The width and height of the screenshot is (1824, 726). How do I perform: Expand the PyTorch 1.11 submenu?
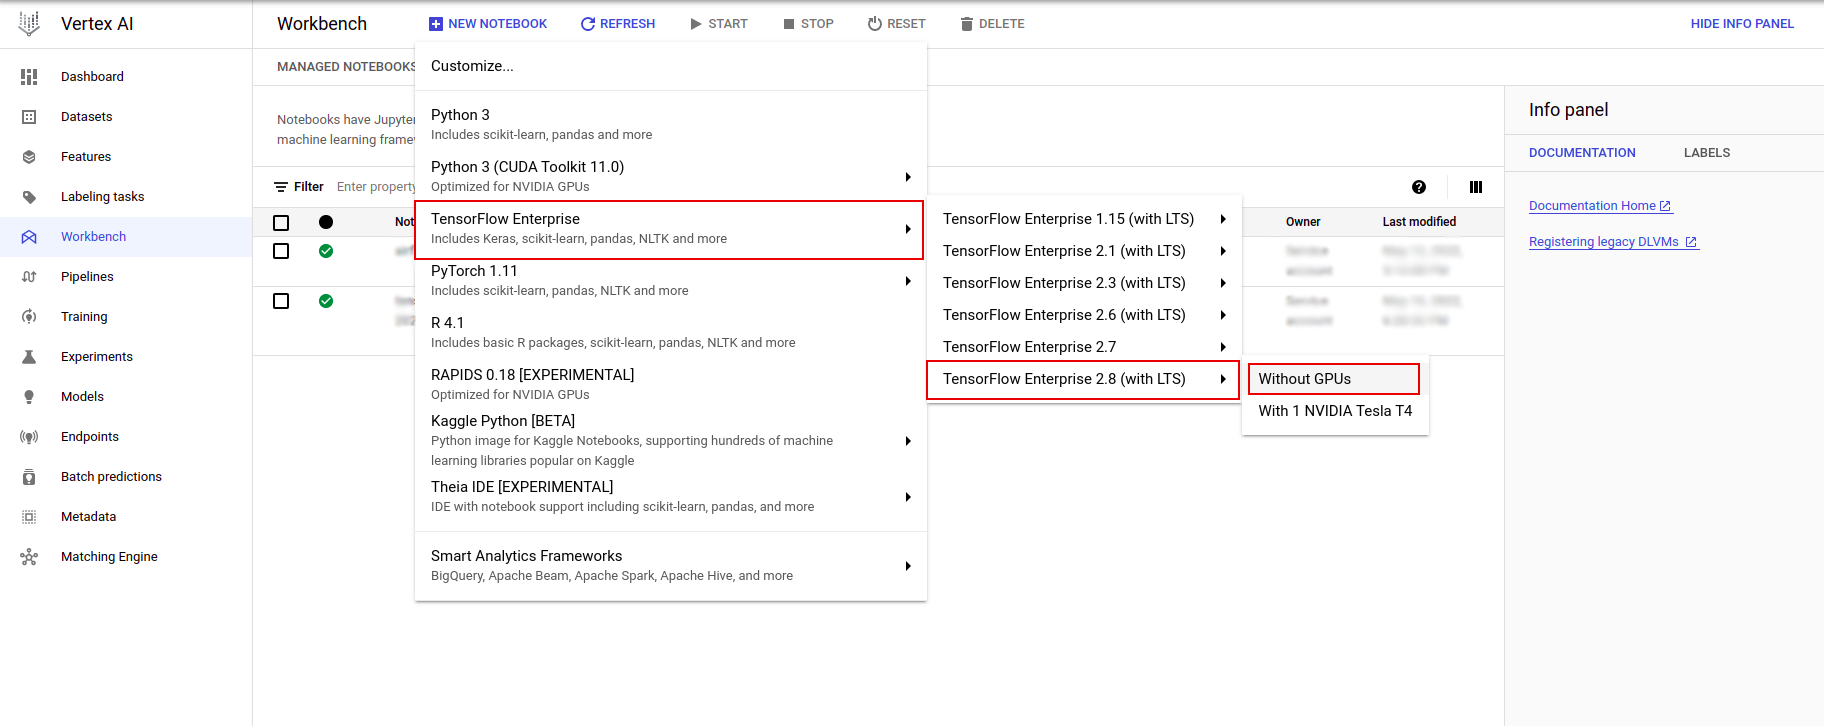pos(670,281)
